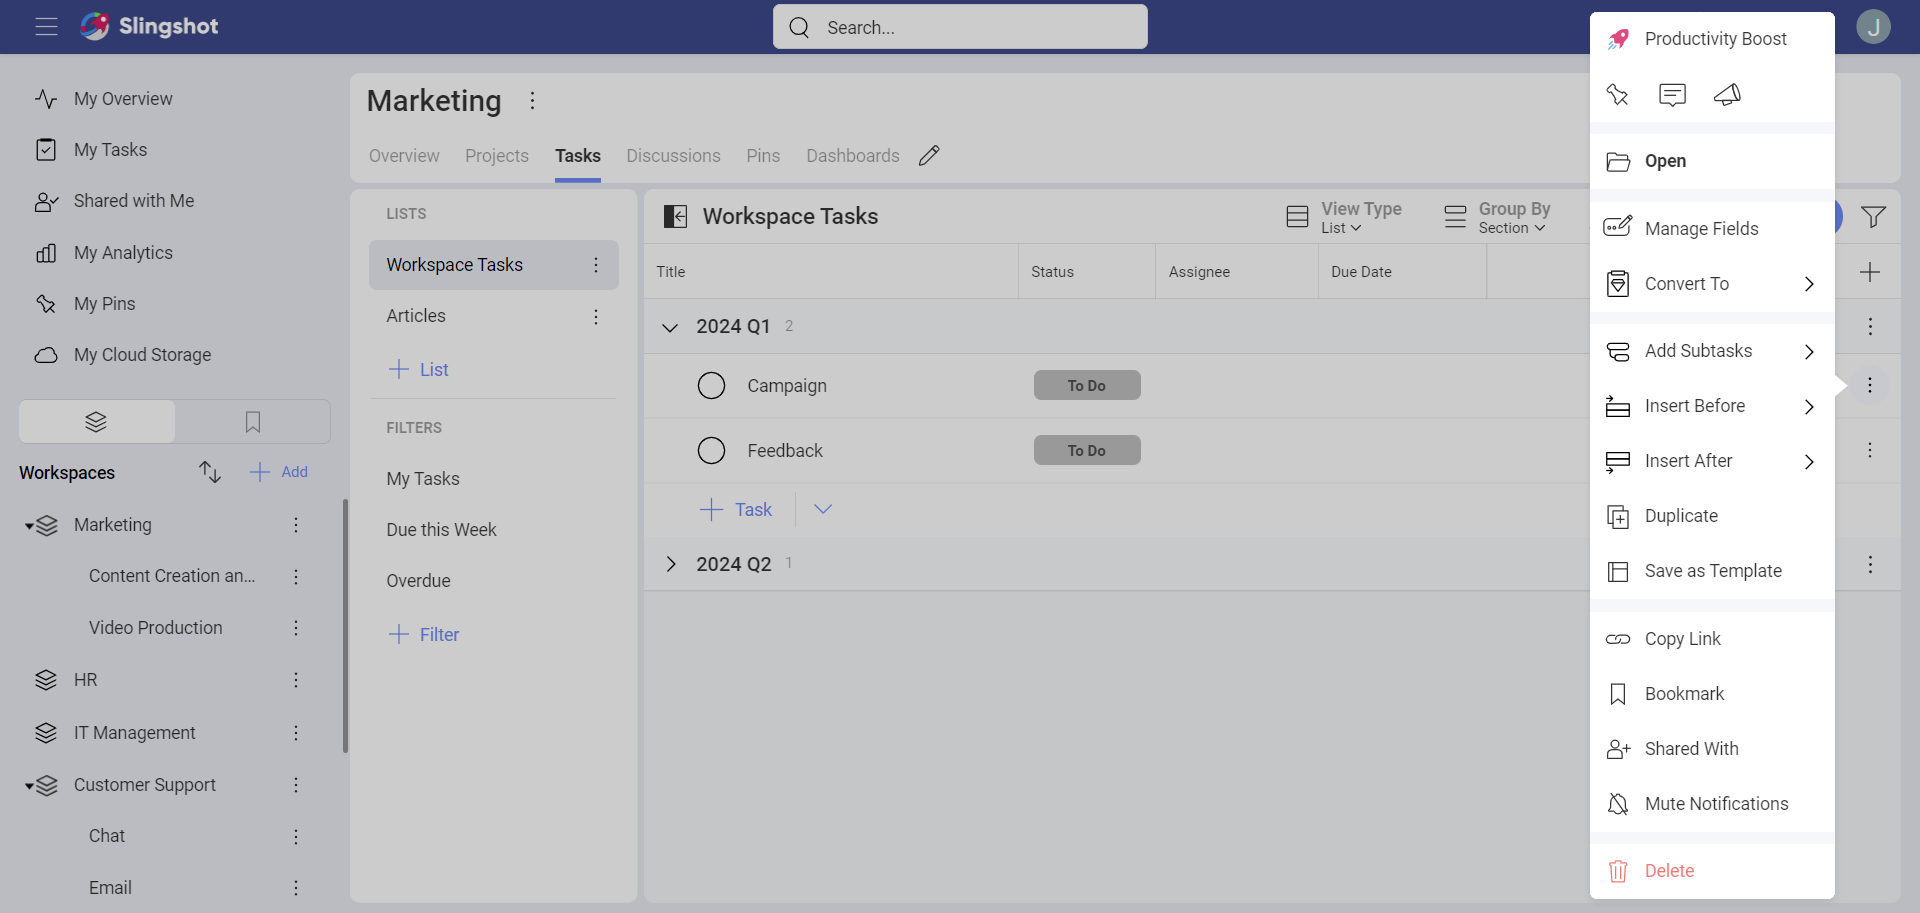Add a column with plus icon
This screenshot has height=913, width=1920.
(1869, 272)
